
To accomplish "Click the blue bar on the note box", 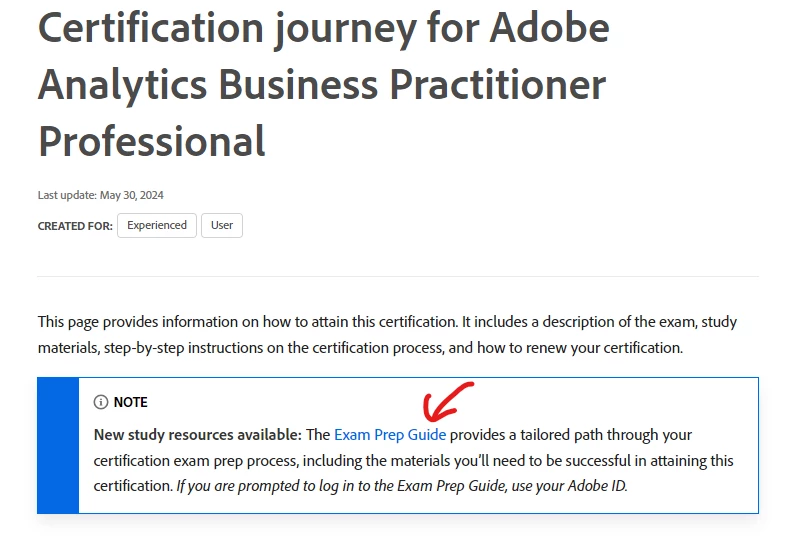I will 58,445.
